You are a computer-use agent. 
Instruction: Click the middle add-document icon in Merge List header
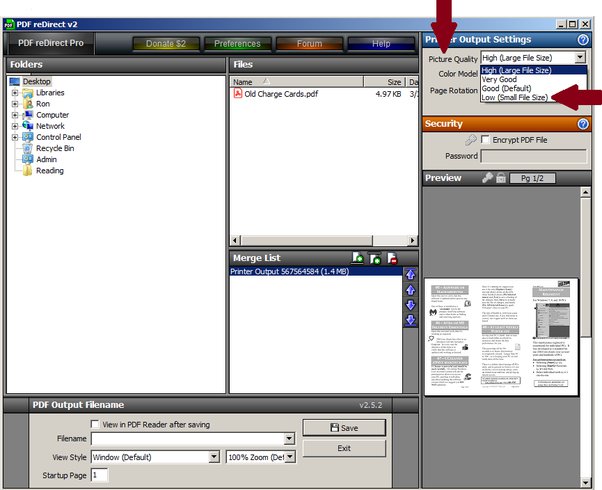(x=375, y=258)
